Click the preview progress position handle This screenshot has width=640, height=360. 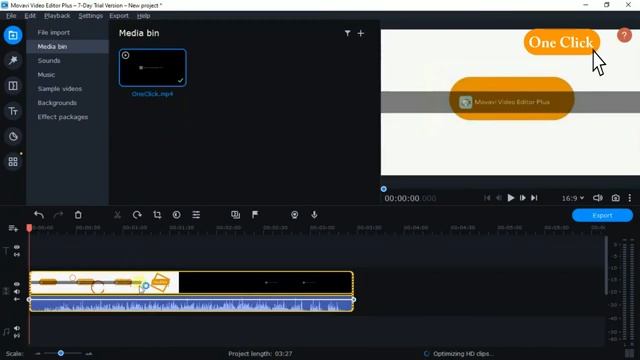click(384, 189)
